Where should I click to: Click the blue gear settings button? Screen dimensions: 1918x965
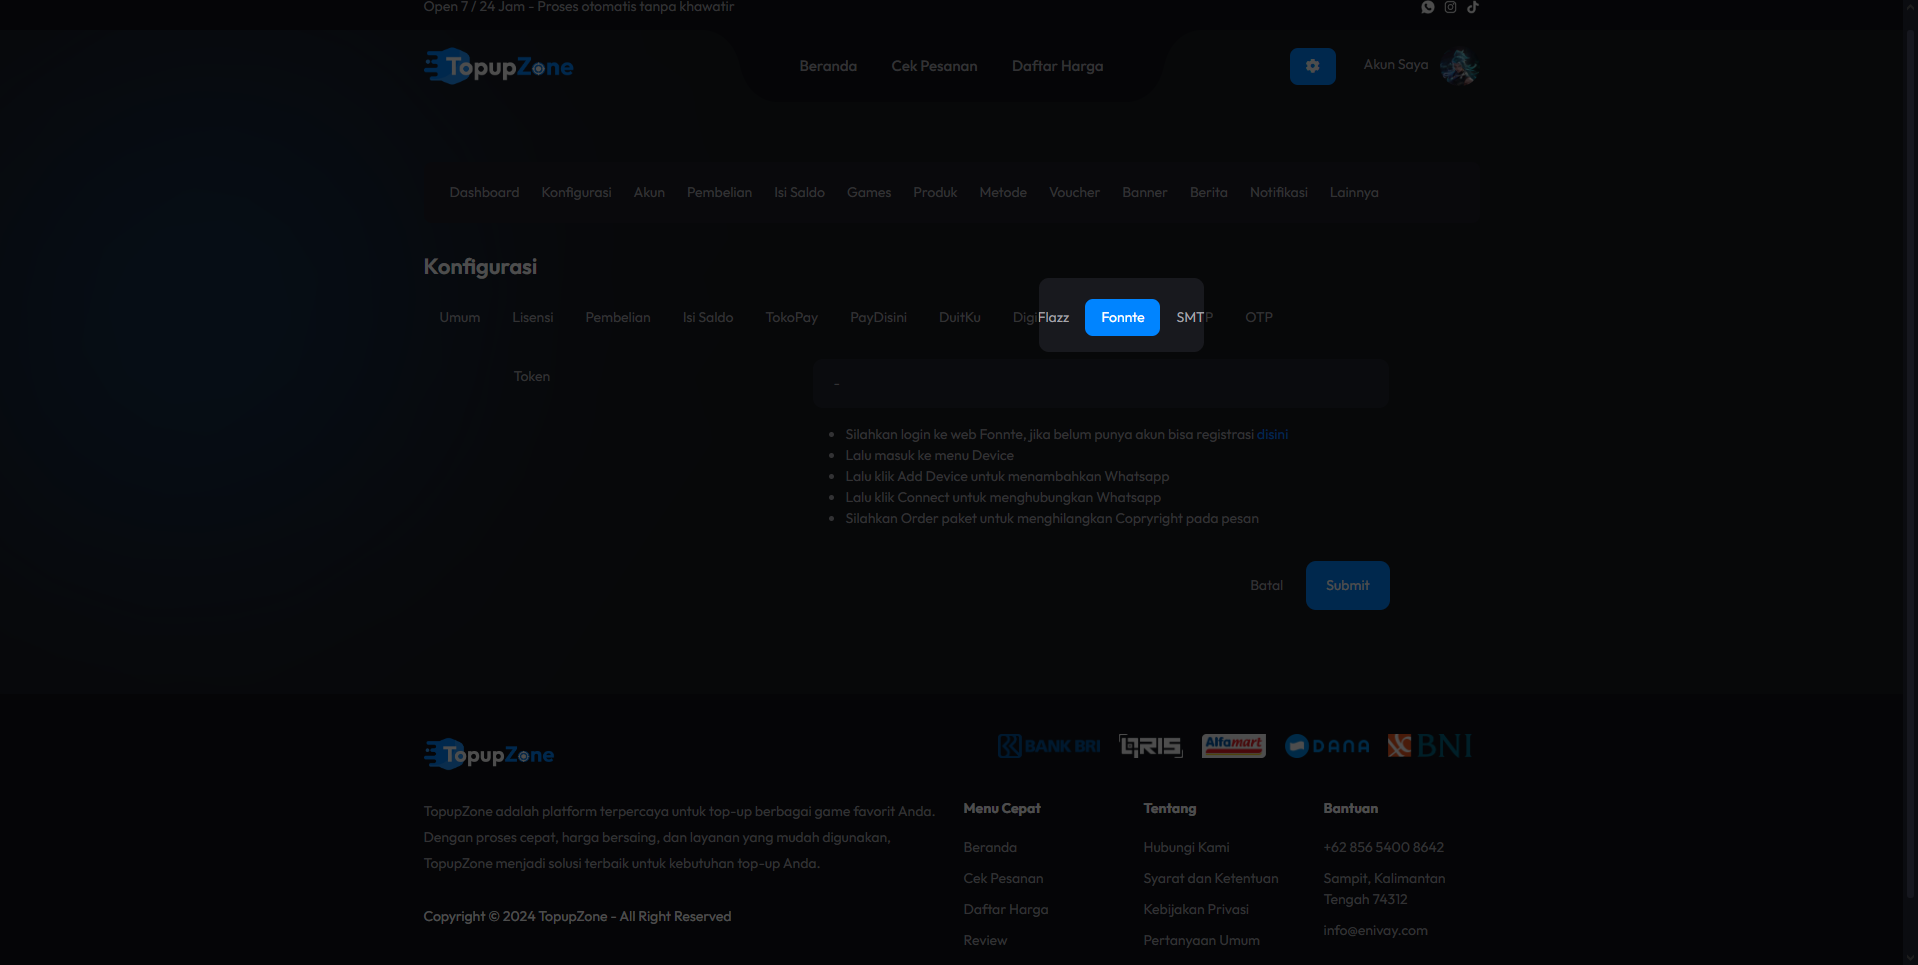(x=1313, y=66)
